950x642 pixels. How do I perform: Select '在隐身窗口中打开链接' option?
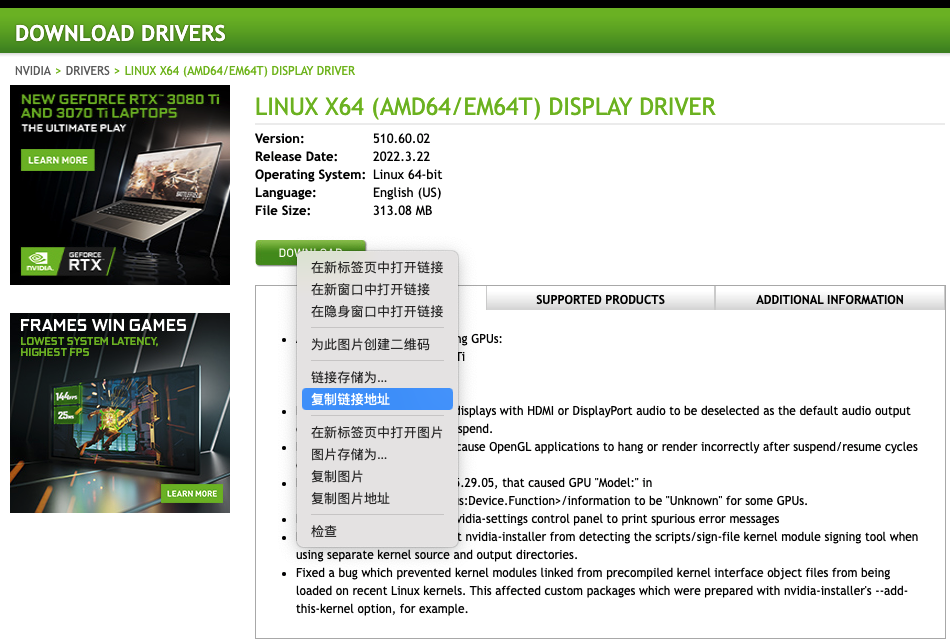377,311
